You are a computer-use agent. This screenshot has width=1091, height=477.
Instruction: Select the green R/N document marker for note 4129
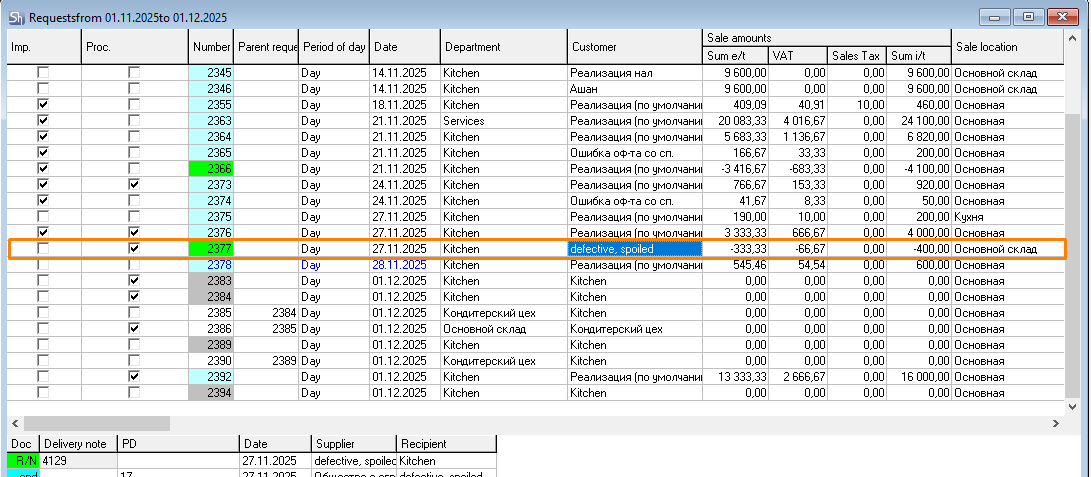[23, 460]
